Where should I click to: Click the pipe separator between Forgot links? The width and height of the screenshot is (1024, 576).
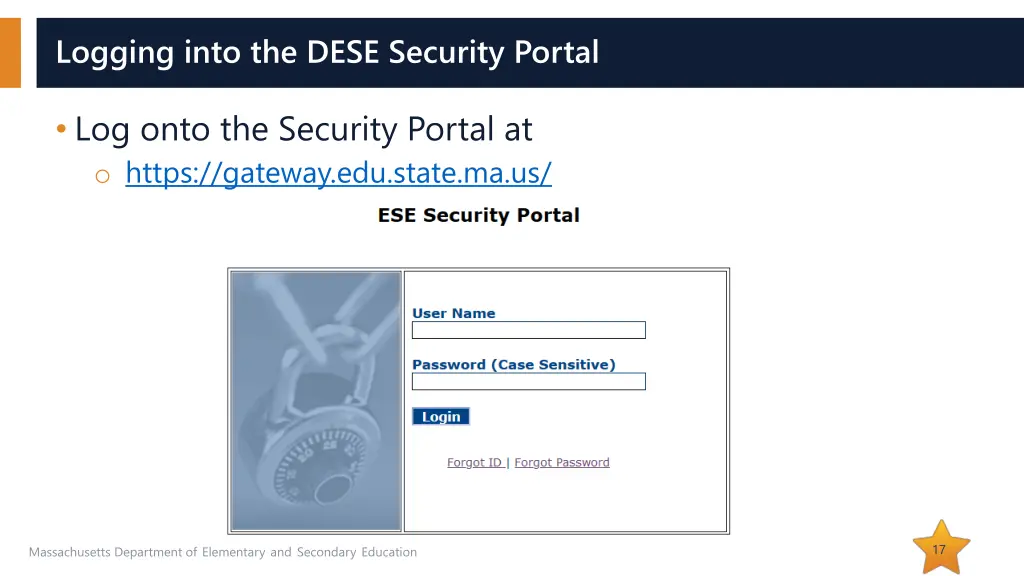[x=508, y=463]
